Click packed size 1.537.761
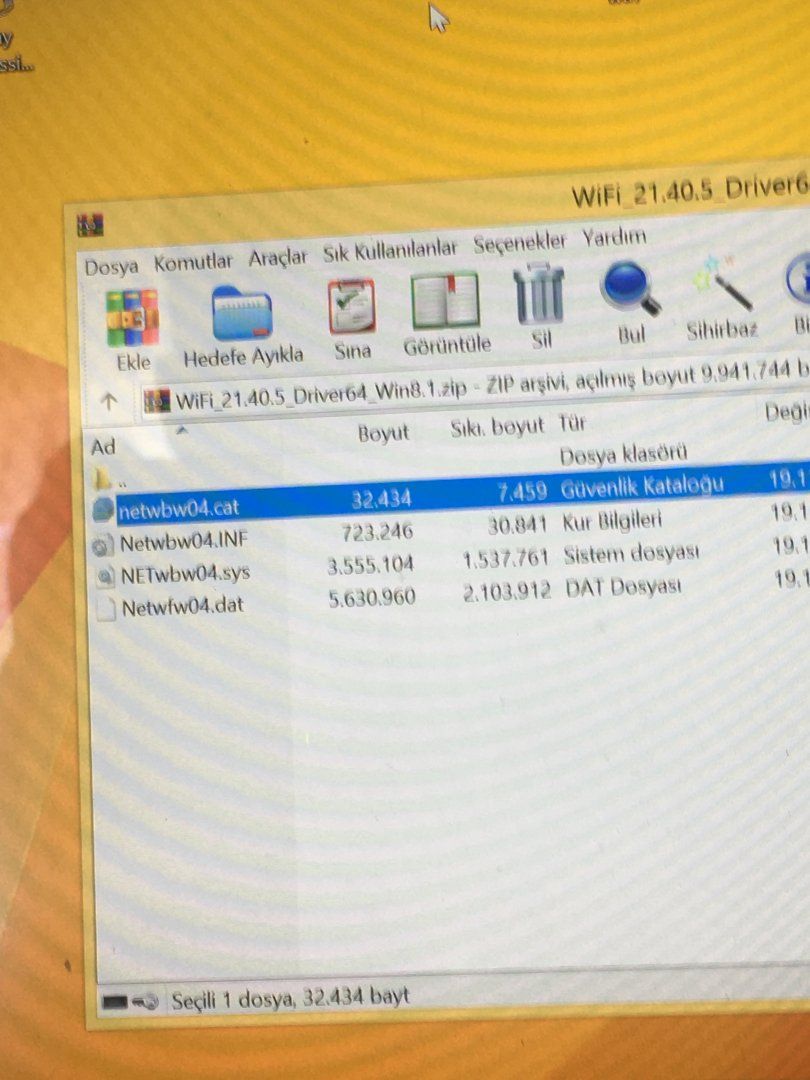Viewport: 810px width, 1080px height. coord(506,559)
